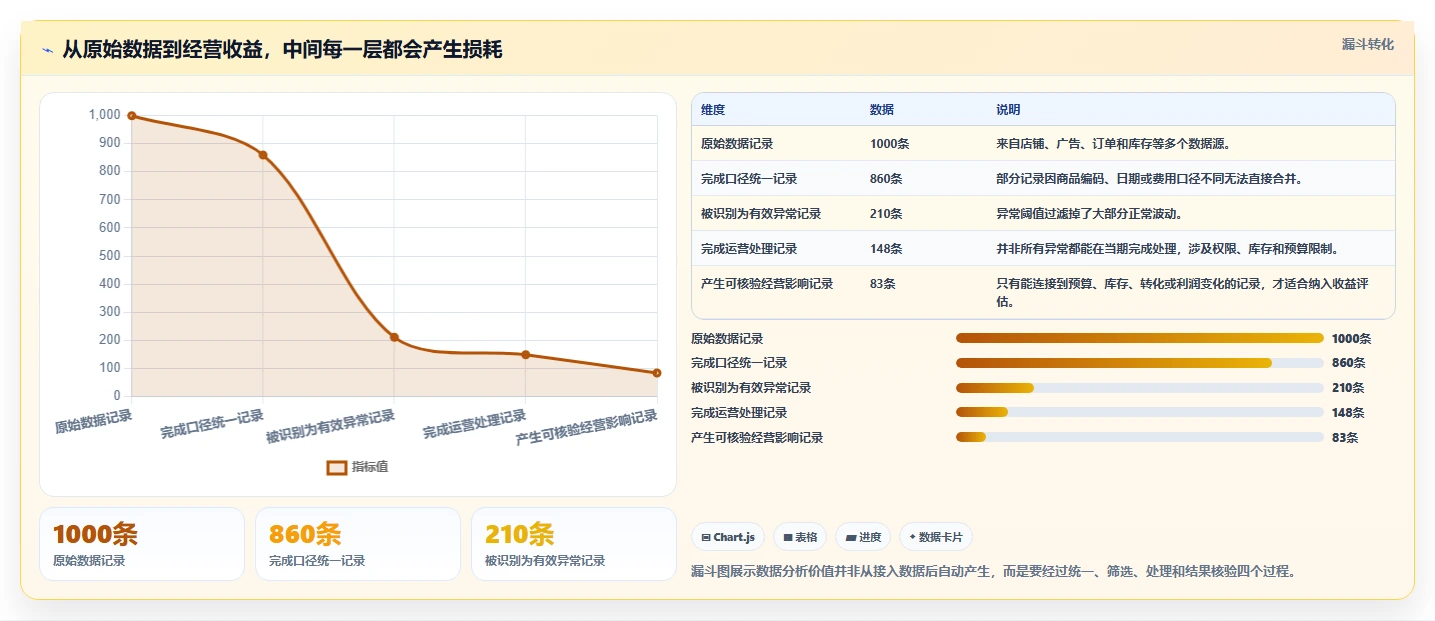
Task: Click the 83条 progress bar
Action: 1140,437
